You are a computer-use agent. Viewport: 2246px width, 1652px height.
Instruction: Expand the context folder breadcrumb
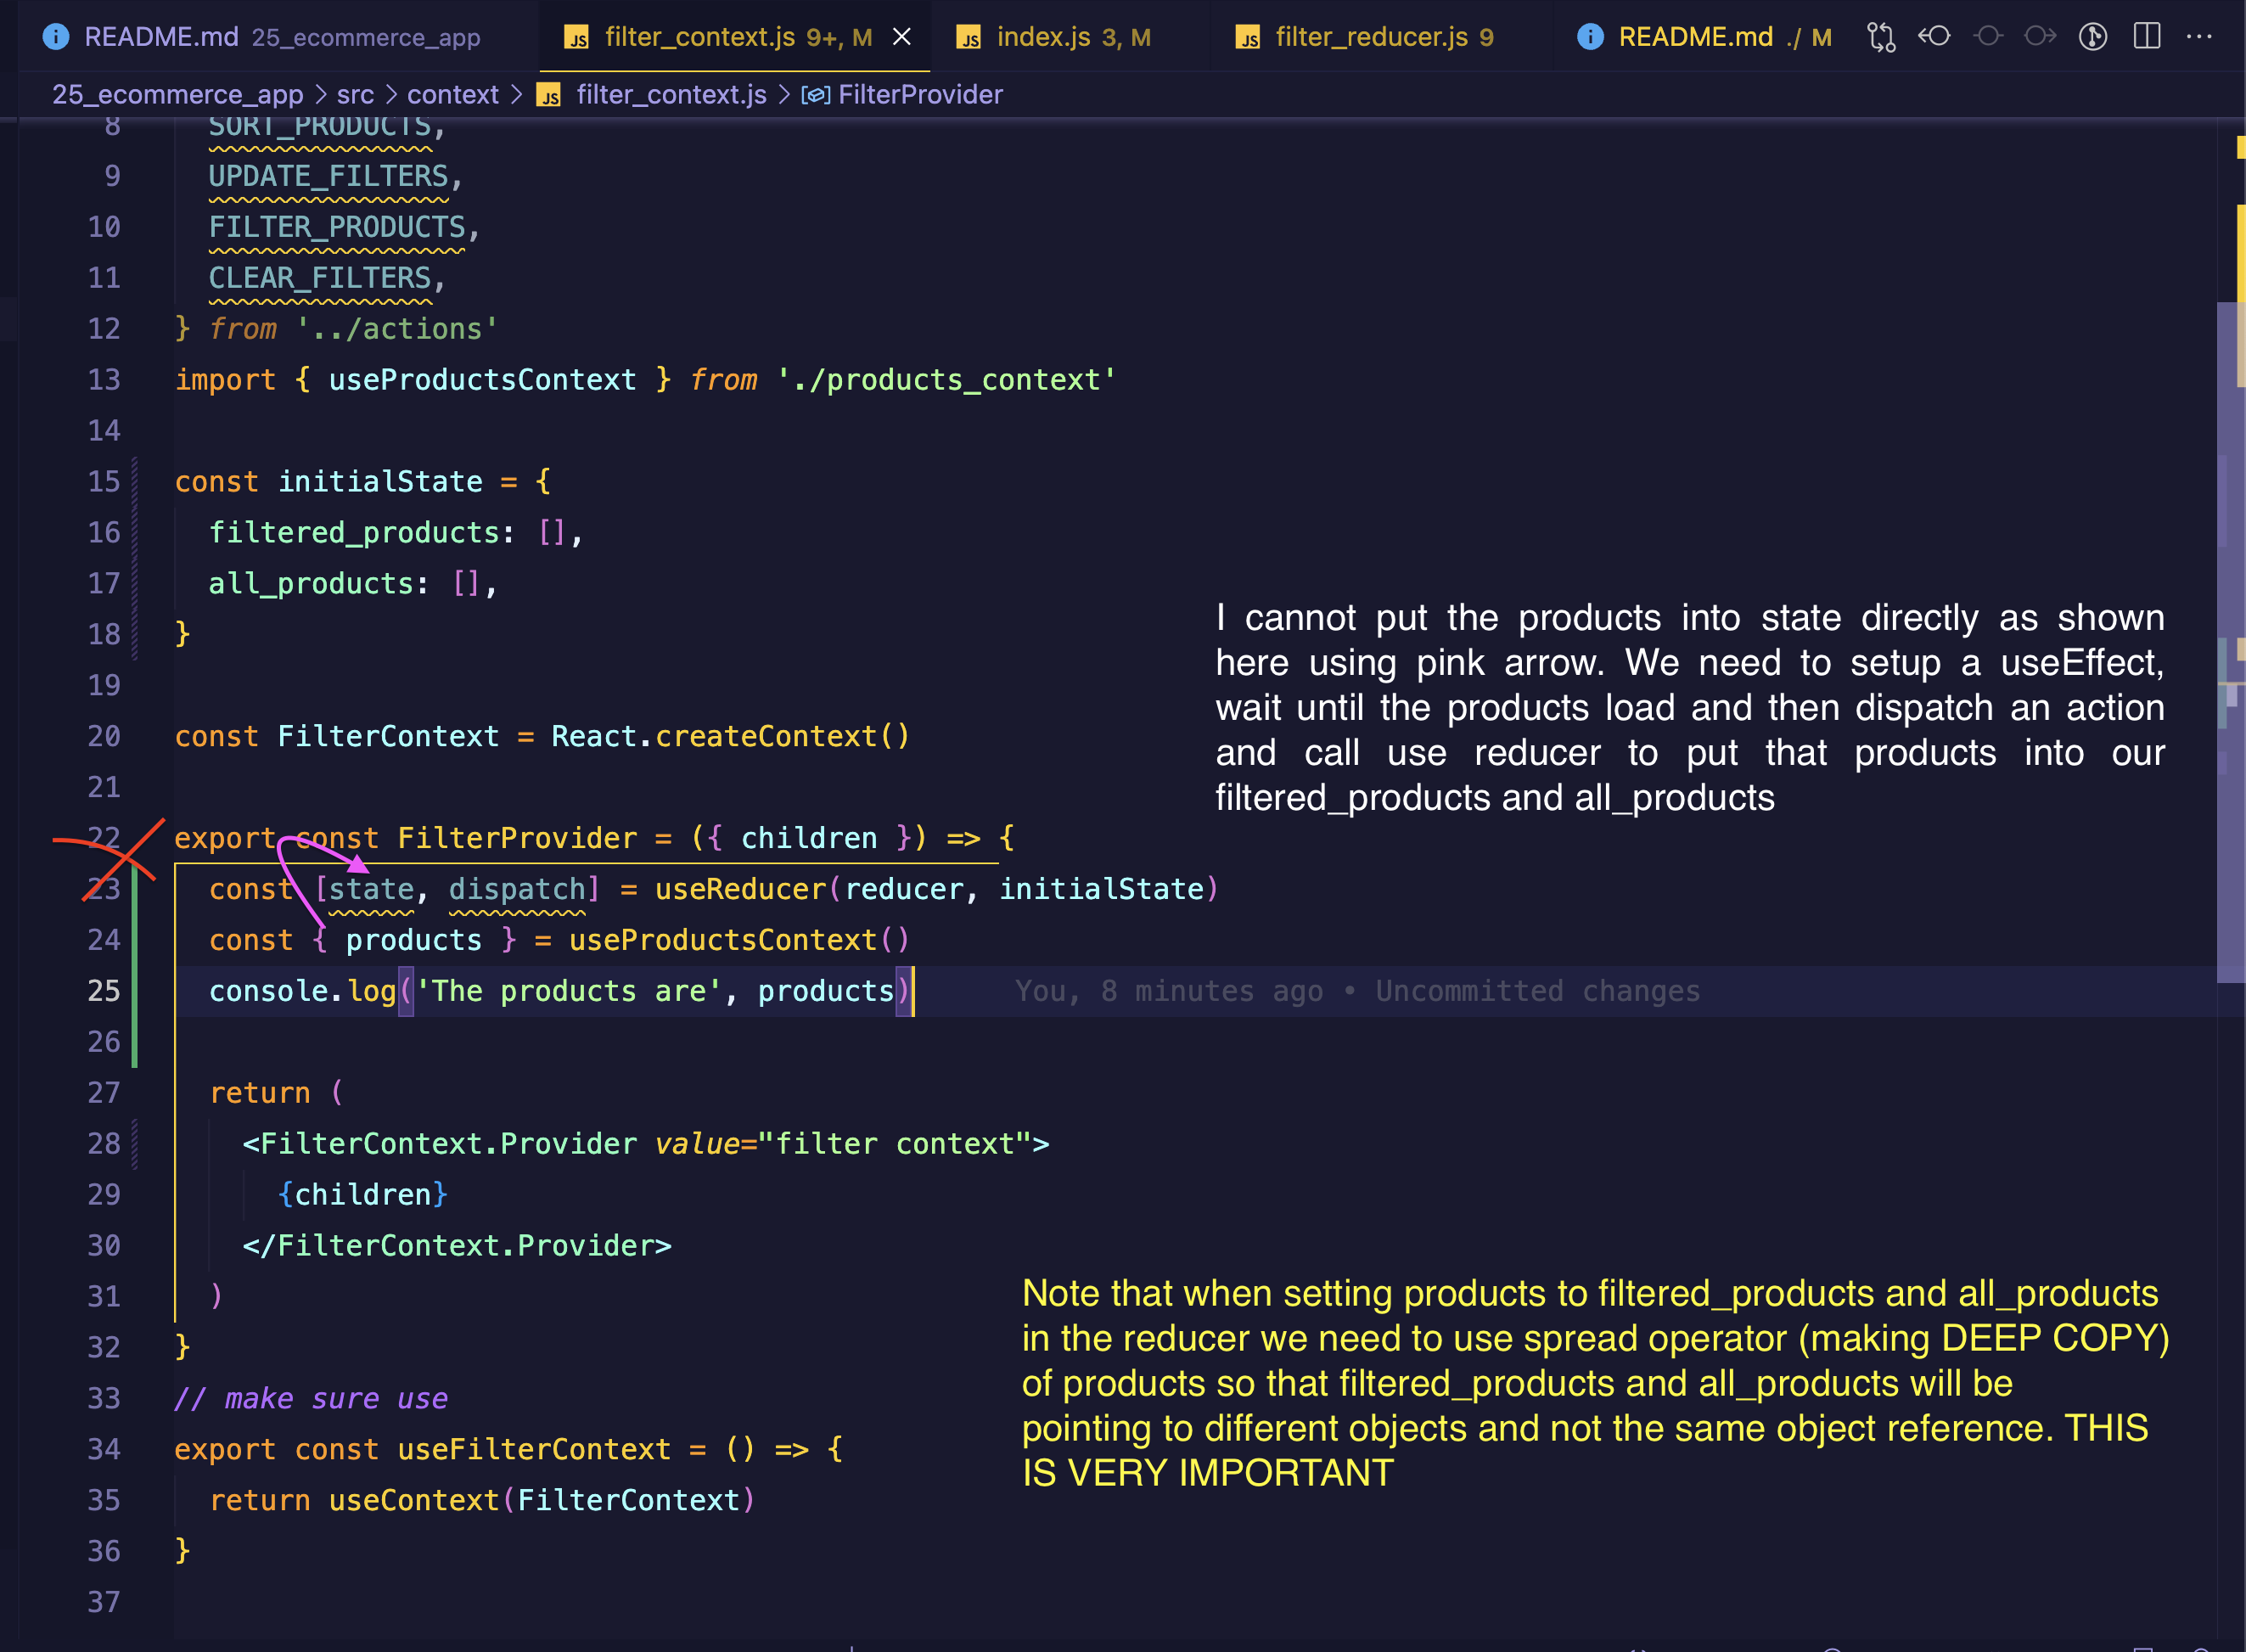tap(452, 95)
